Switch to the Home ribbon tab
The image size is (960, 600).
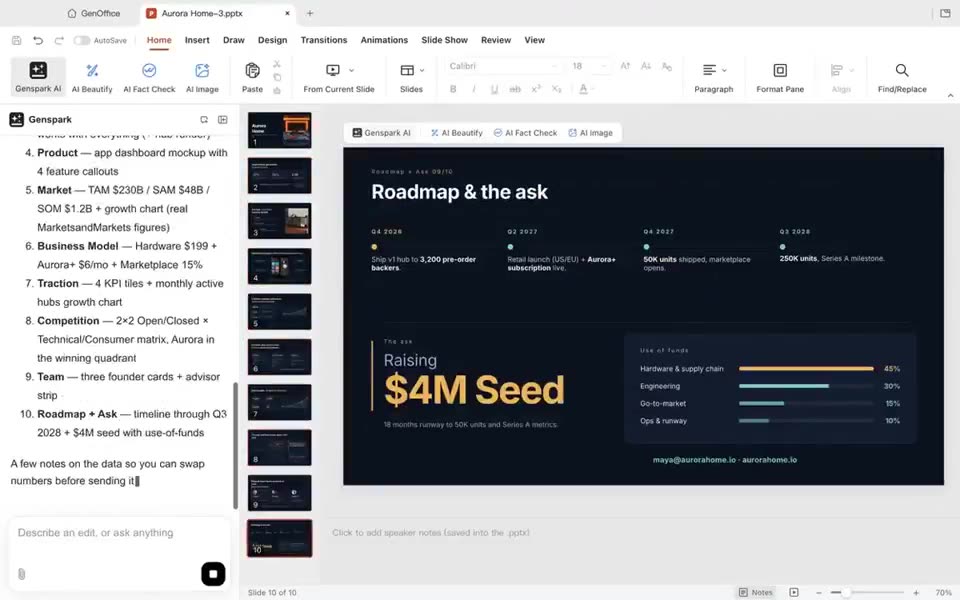click(x=159, y=40)
